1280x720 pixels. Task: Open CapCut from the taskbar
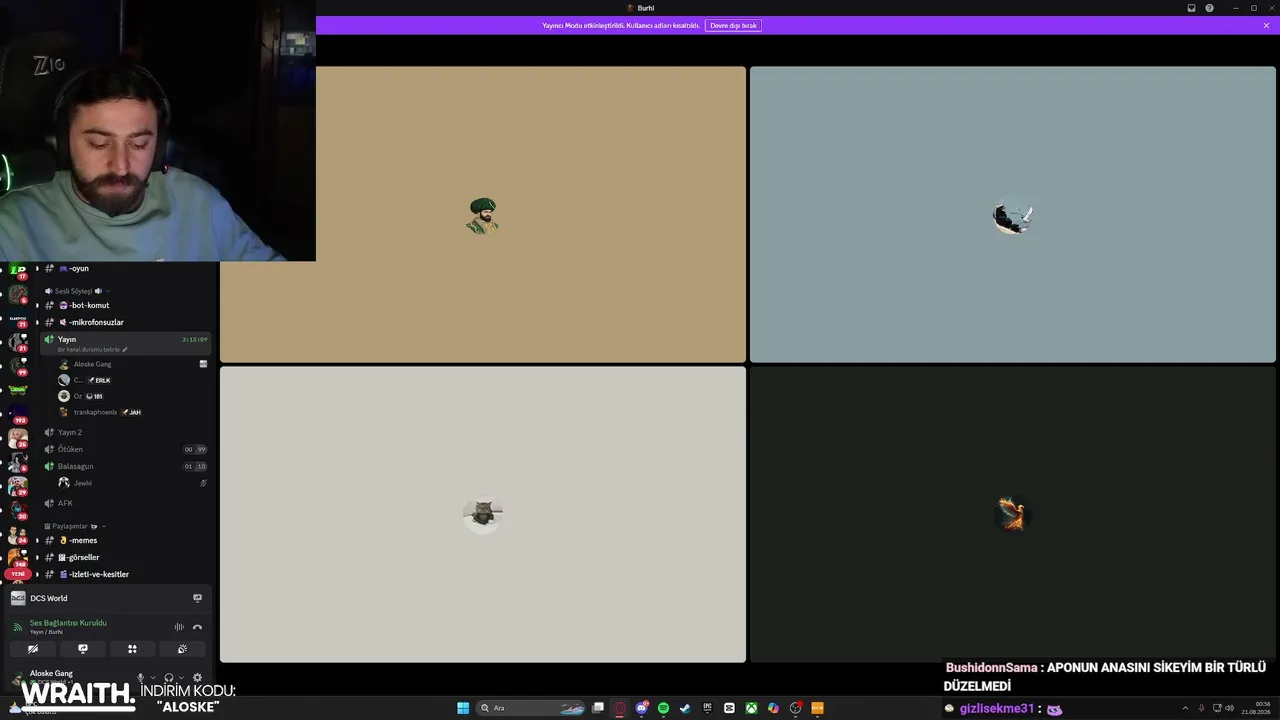tap(729, 708)
